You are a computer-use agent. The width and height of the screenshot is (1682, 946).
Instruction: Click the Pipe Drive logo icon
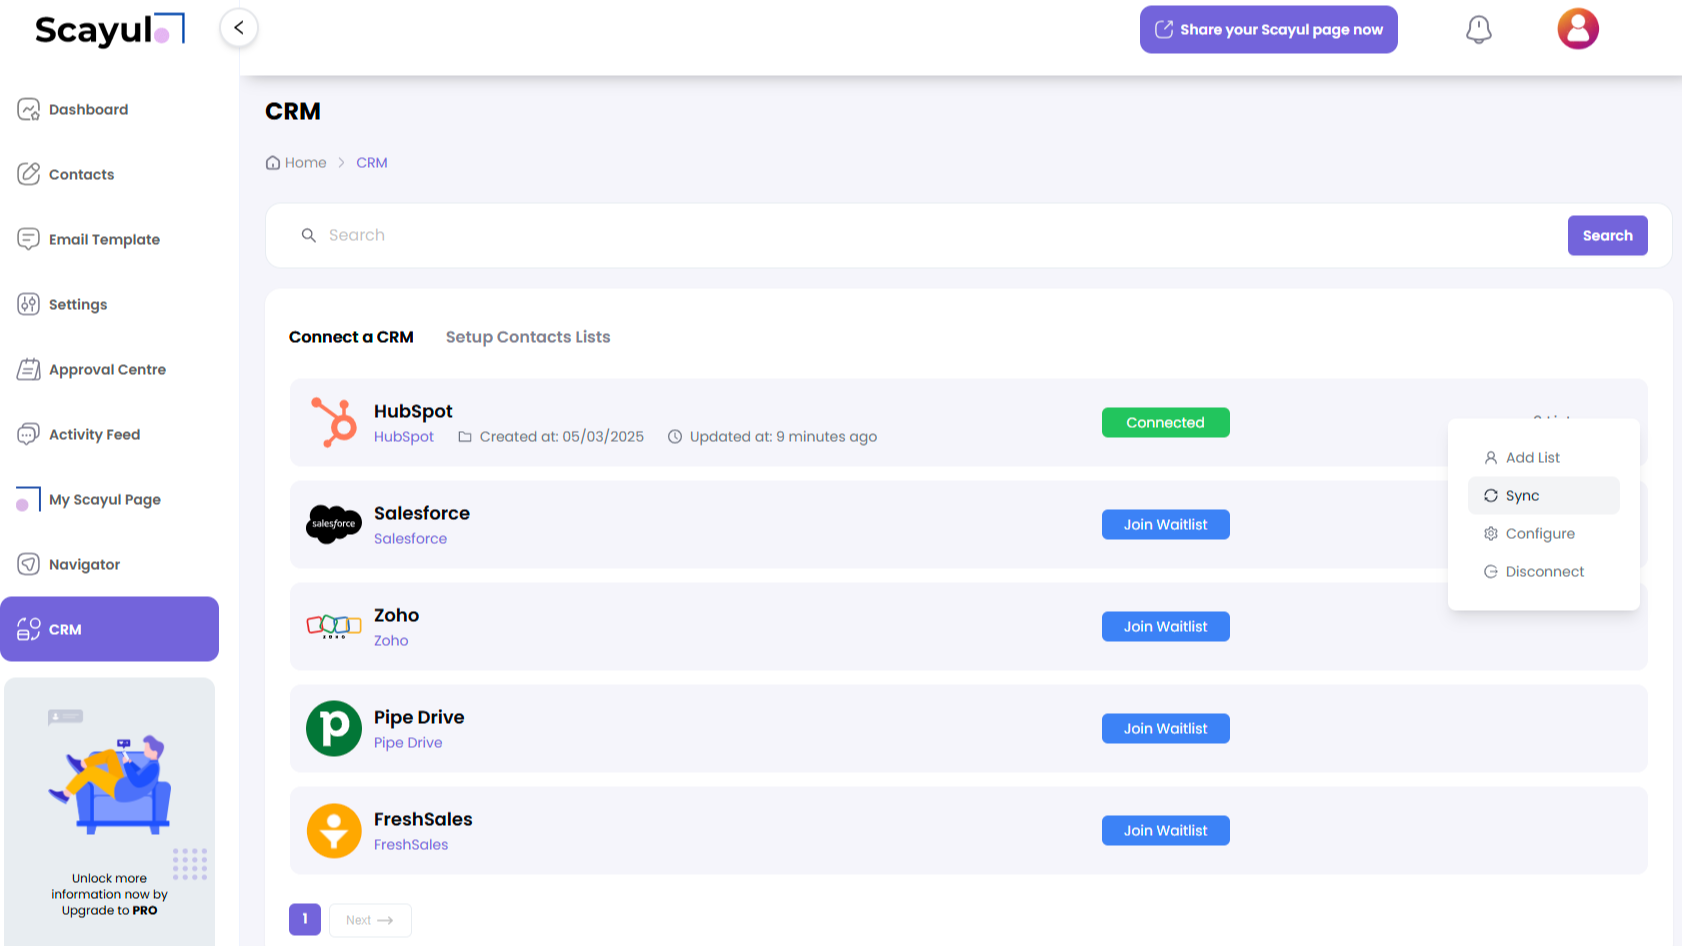[333, 728]
